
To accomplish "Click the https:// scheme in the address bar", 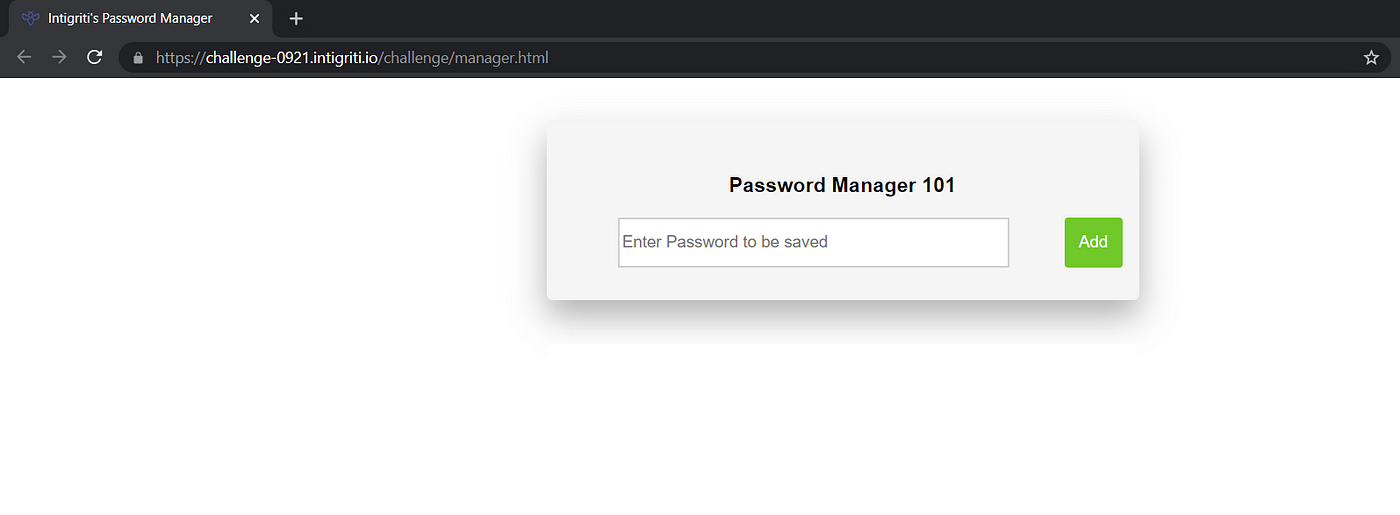I will (x=181, y=58).
